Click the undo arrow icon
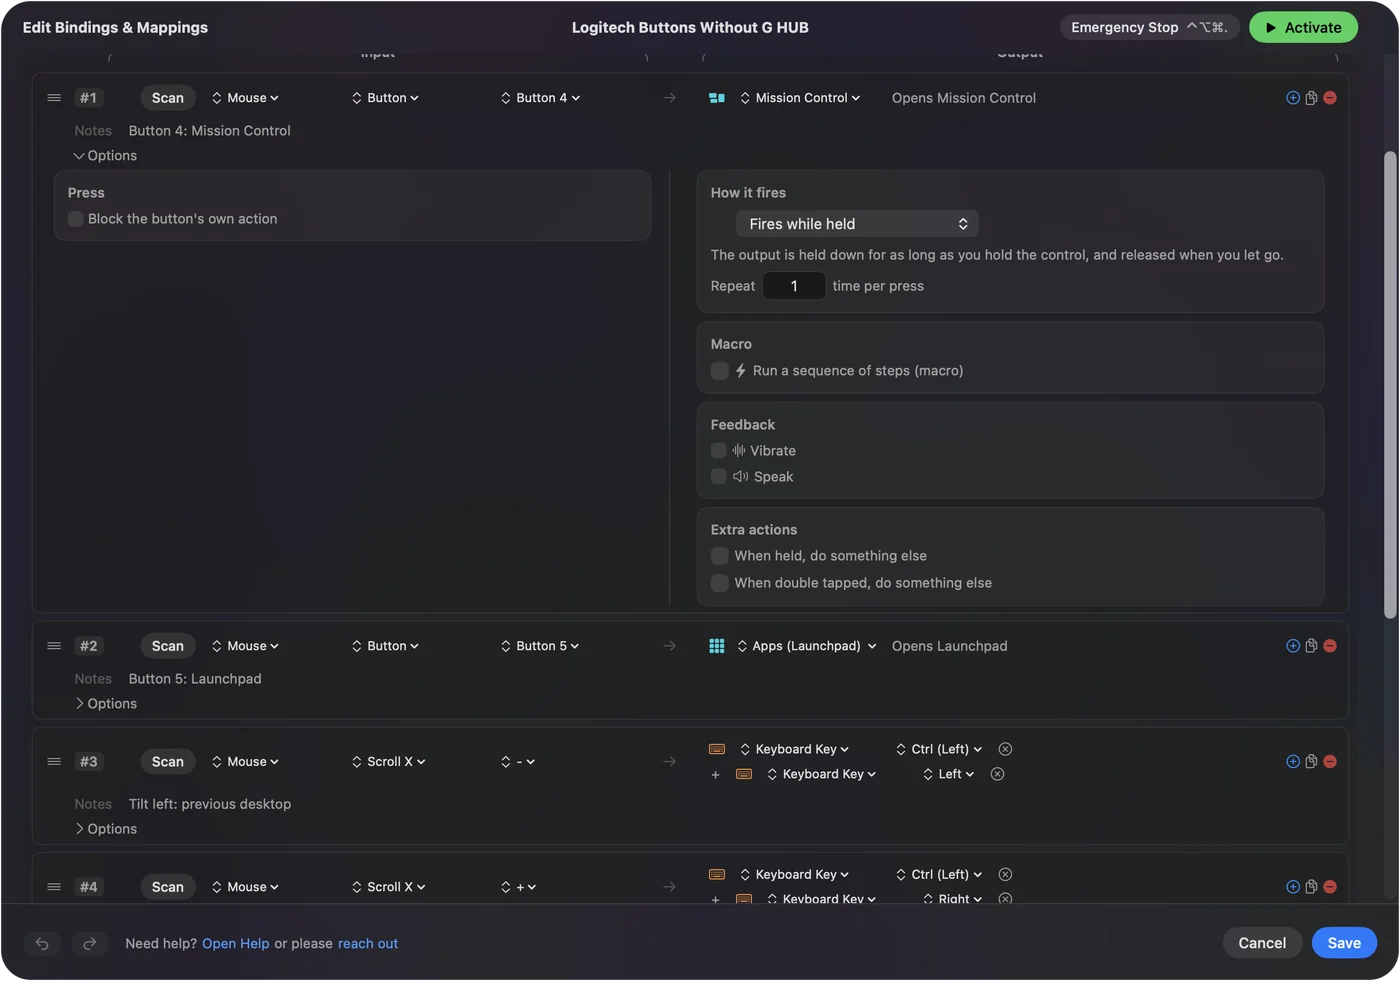The height and width of the screenshot is (981, 1400). coord(42,943)
